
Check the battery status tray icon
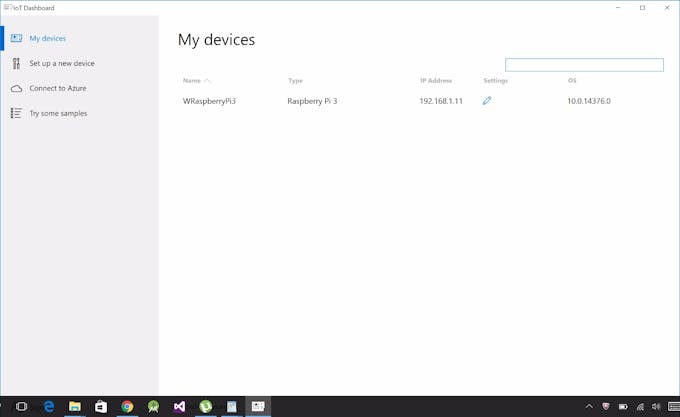623,407
